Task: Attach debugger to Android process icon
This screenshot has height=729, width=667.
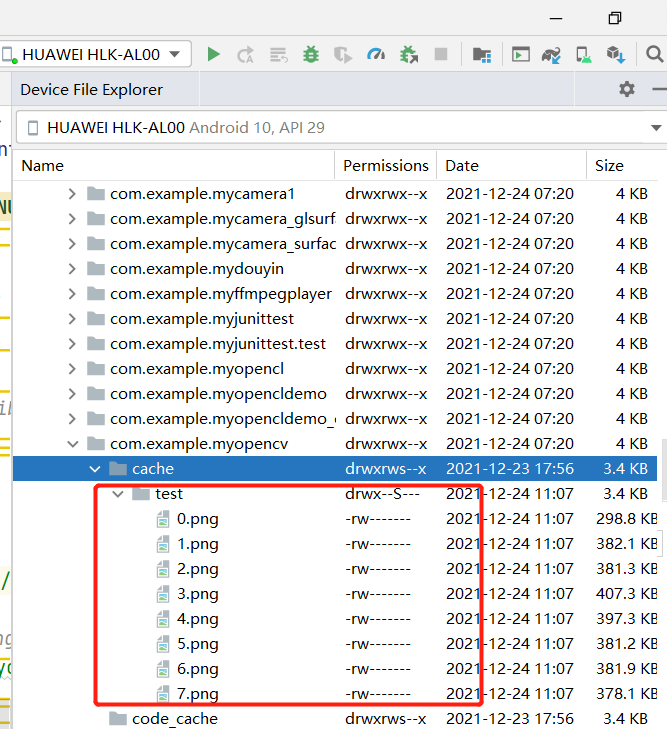Action: (409, 54)
